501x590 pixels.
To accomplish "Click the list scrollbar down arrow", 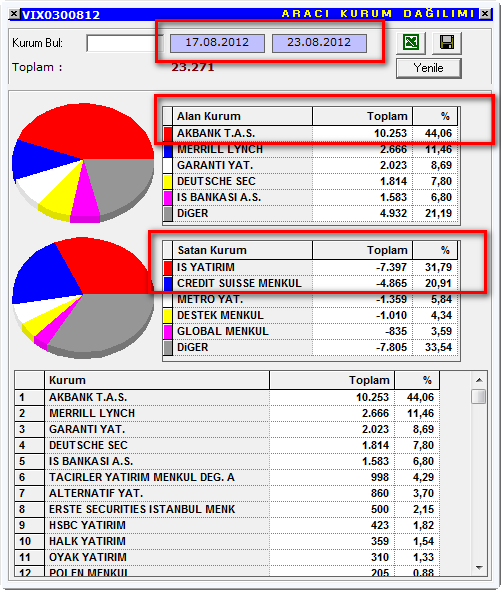I will (x=479, y=567).
